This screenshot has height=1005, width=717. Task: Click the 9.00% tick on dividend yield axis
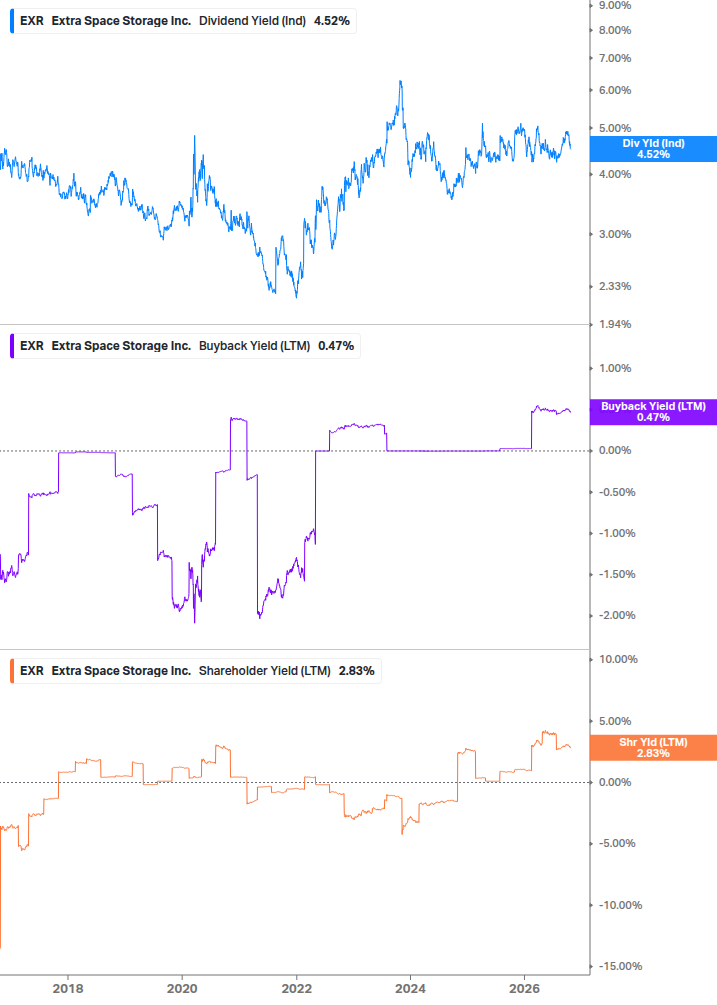(x=615, y=5)
